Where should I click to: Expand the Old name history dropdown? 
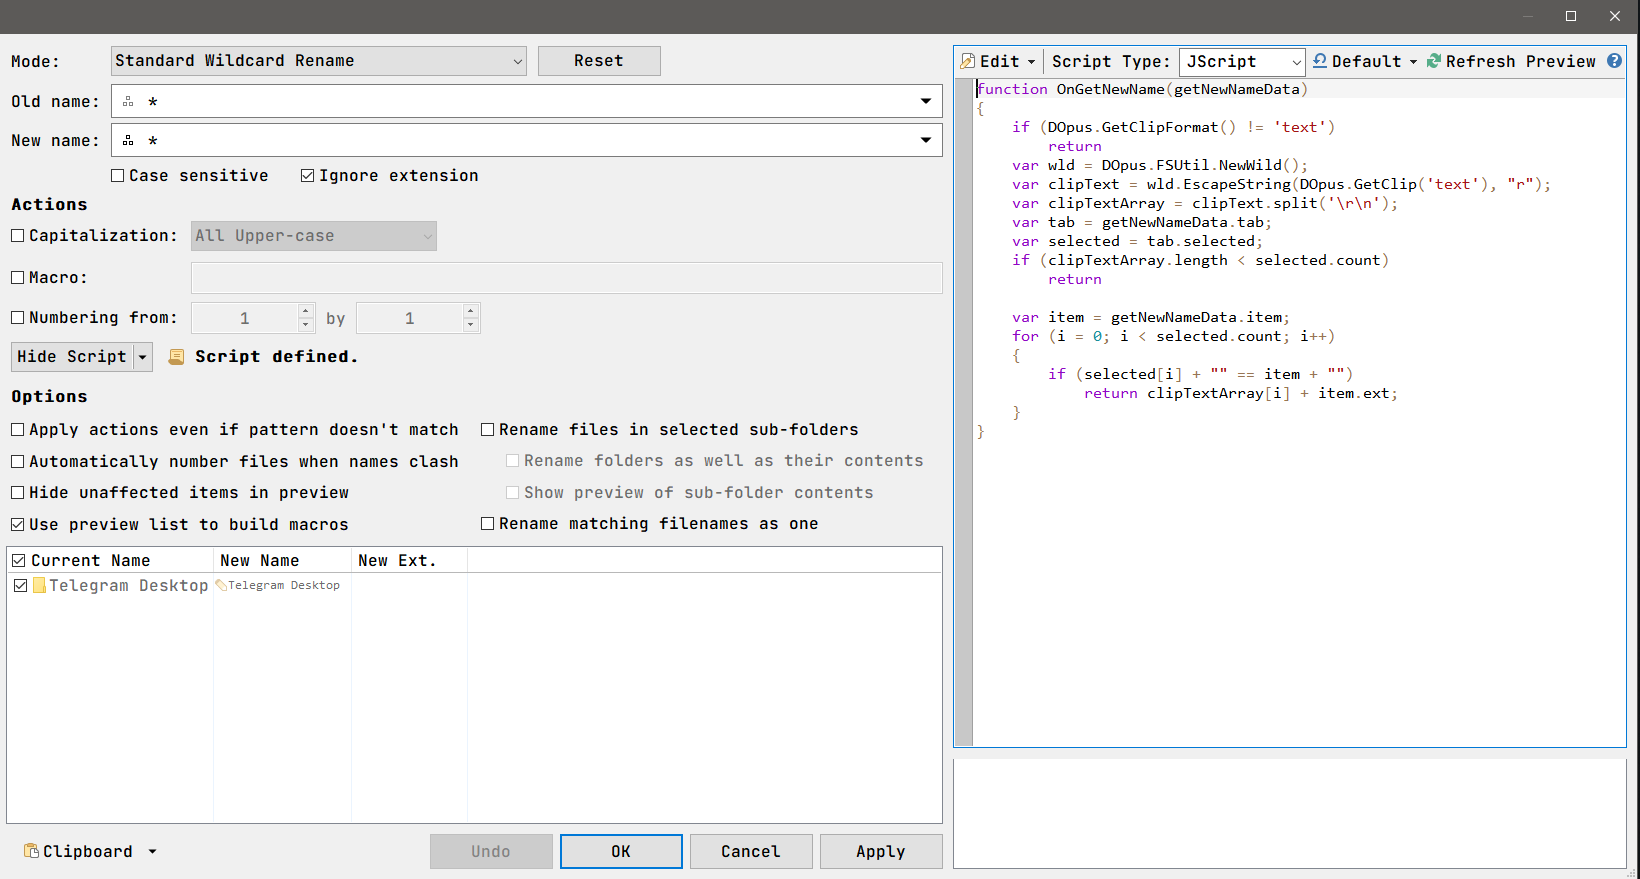926,101
